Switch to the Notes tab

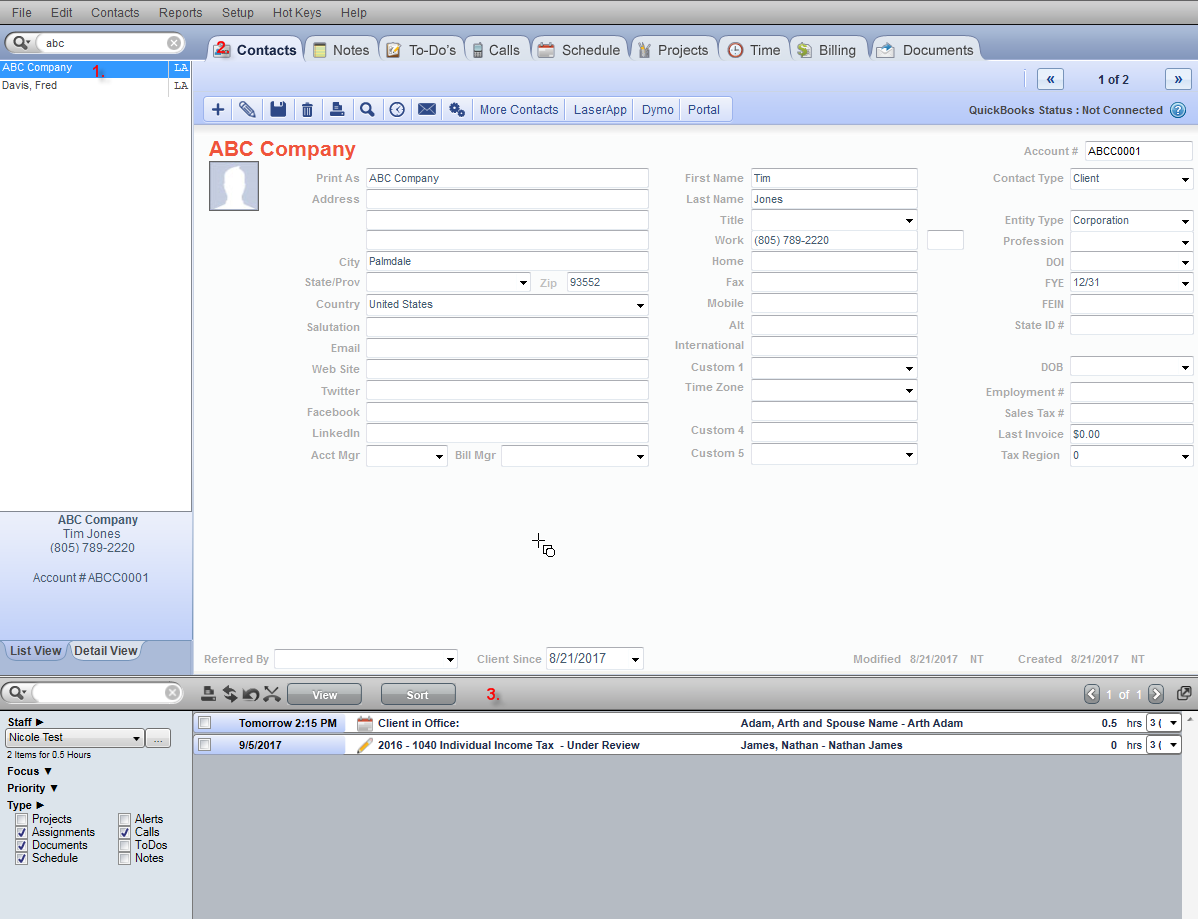[341, 50]
